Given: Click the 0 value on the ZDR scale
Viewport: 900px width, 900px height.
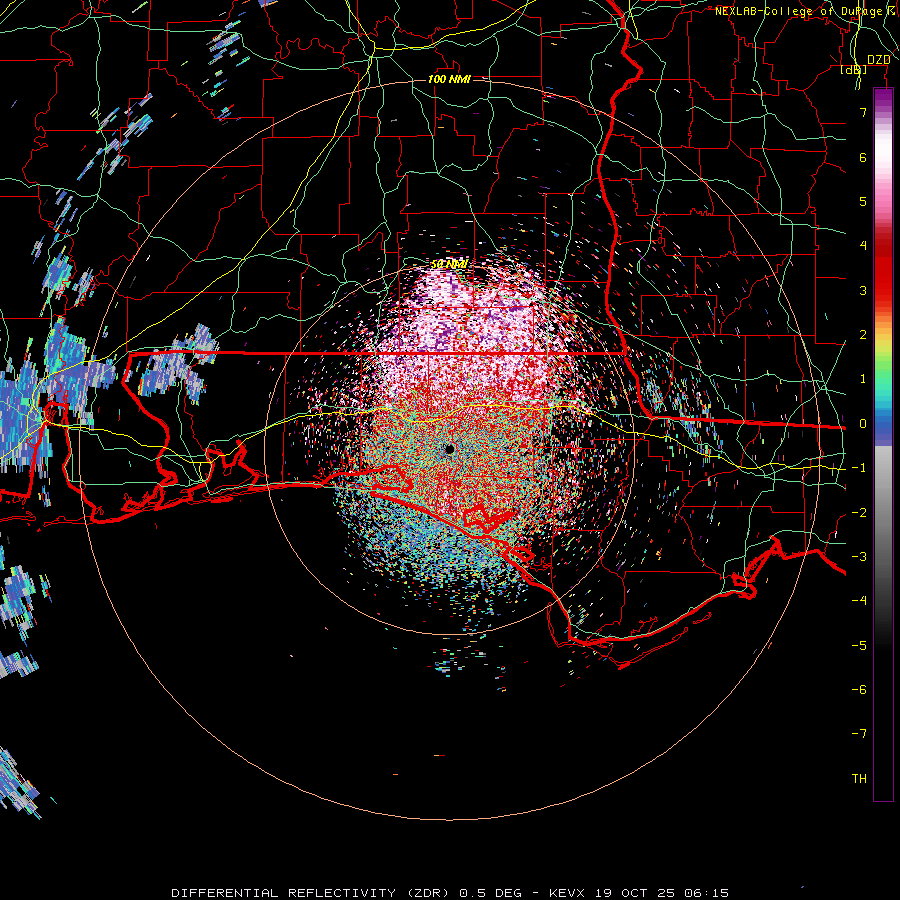Looking at the screenshot, I should pos(863,424).
